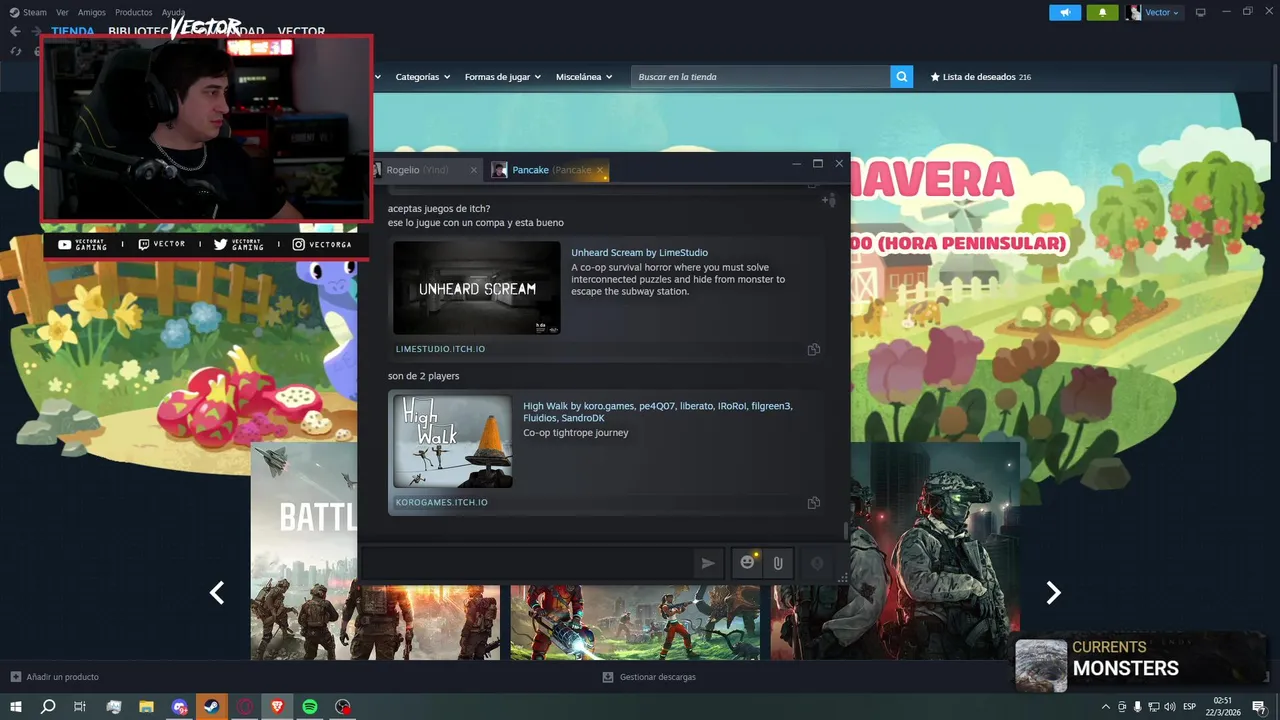The image size is (1280, 720).
Task: Open the Task View taskbar icon
Action: (80, 707)
